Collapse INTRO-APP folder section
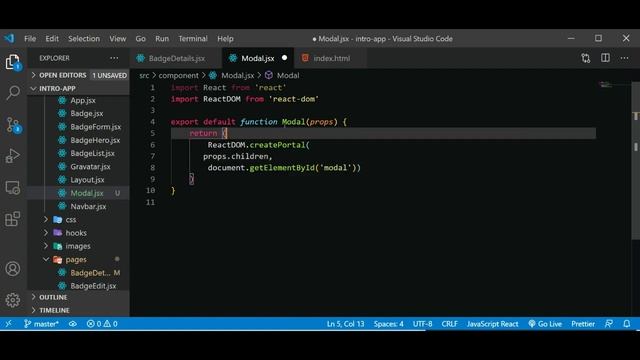This screenshot has width=640, height=360. 79,88
